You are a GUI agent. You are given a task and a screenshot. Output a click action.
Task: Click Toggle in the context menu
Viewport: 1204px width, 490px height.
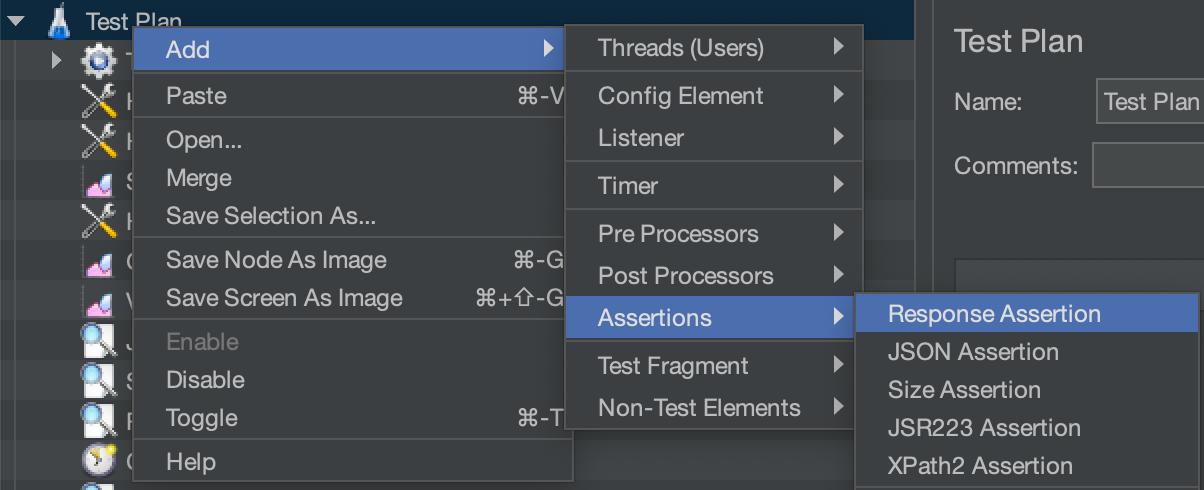[201, 418]
